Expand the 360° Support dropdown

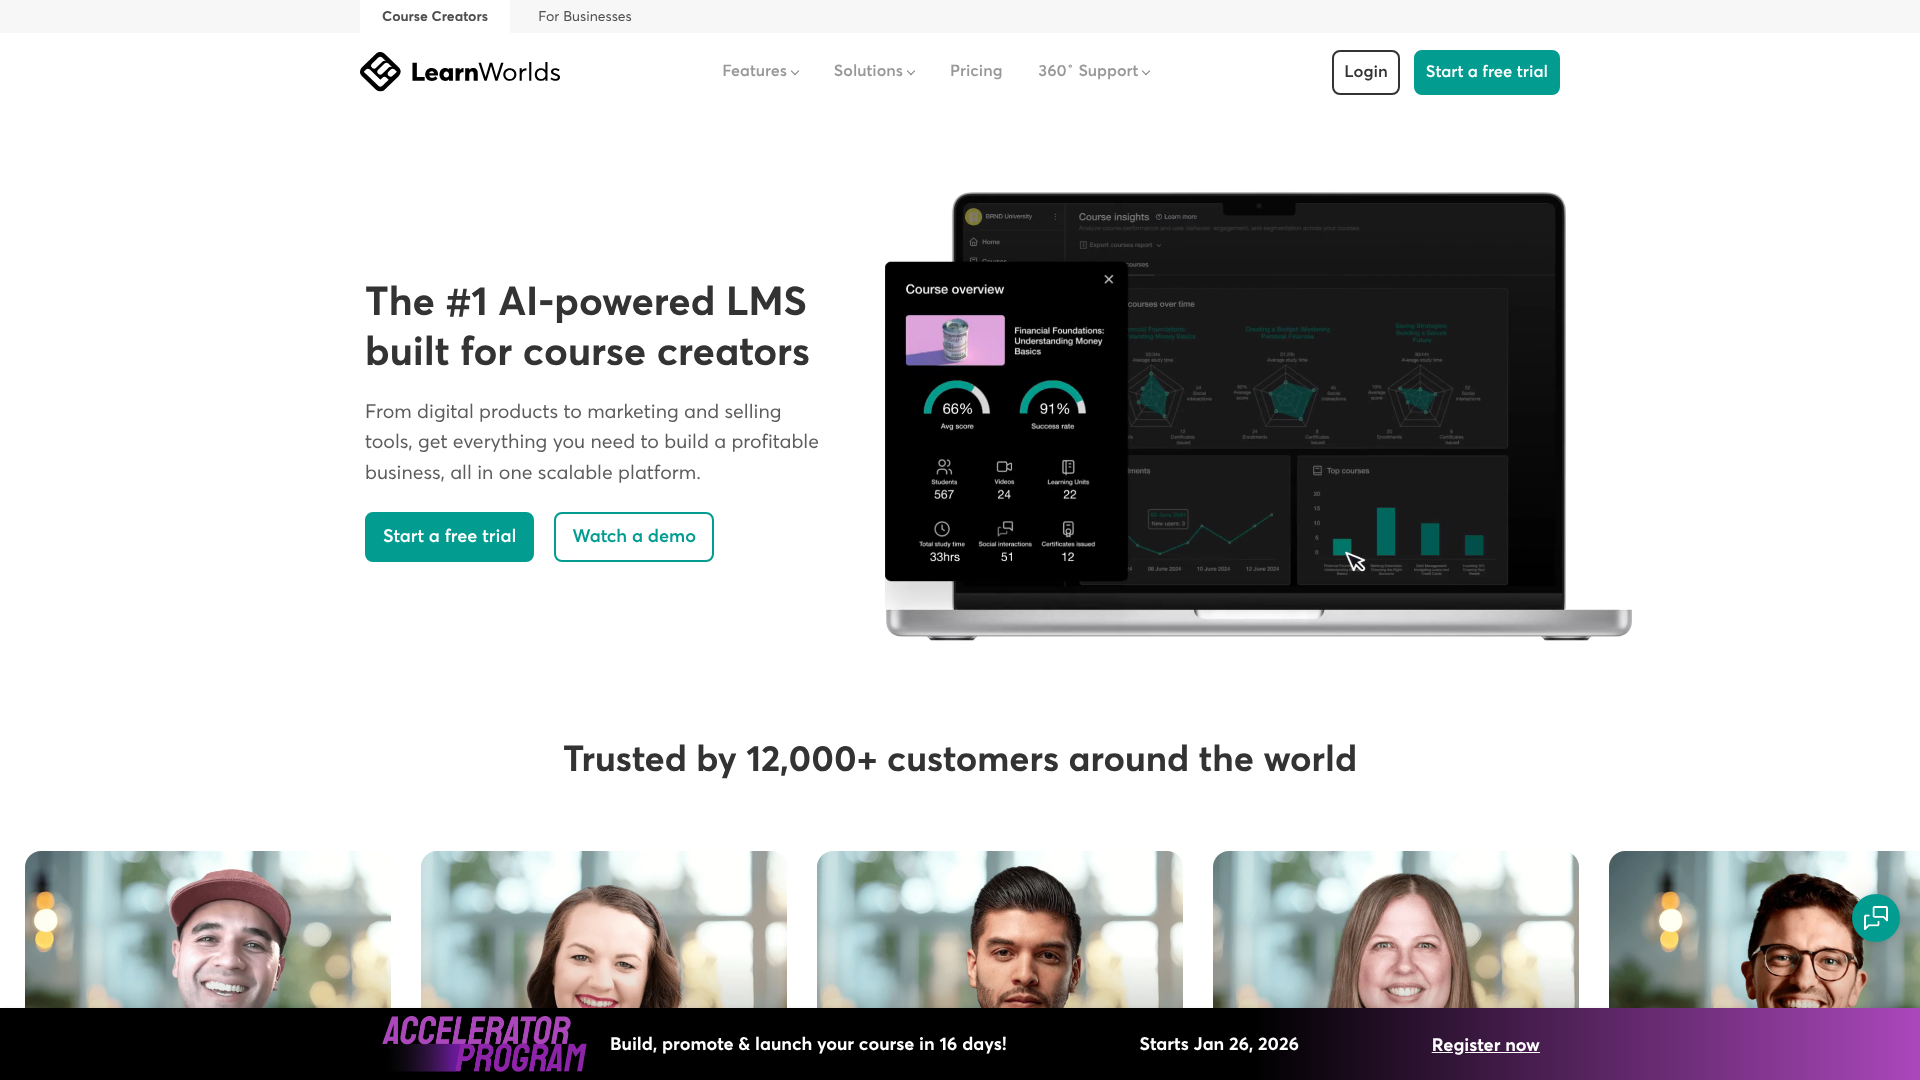1093,71
